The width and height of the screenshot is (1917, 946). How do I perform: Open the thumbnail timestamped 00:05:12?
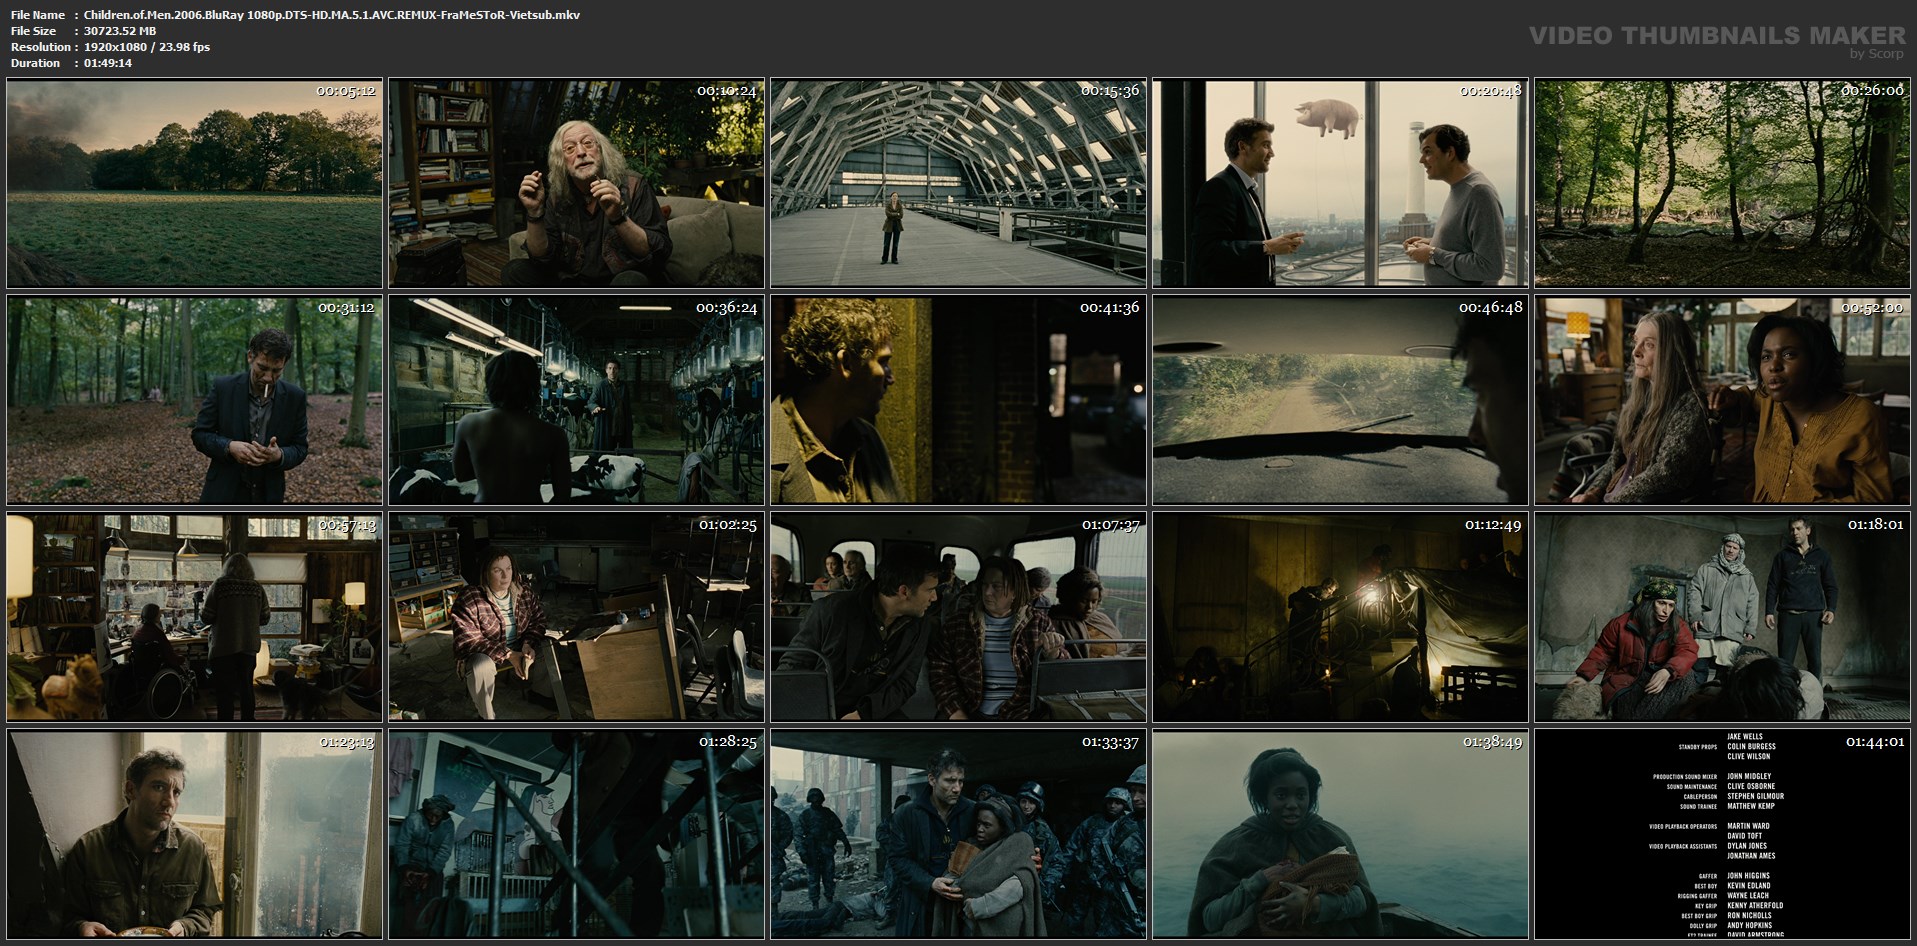(x=194, y=183)
